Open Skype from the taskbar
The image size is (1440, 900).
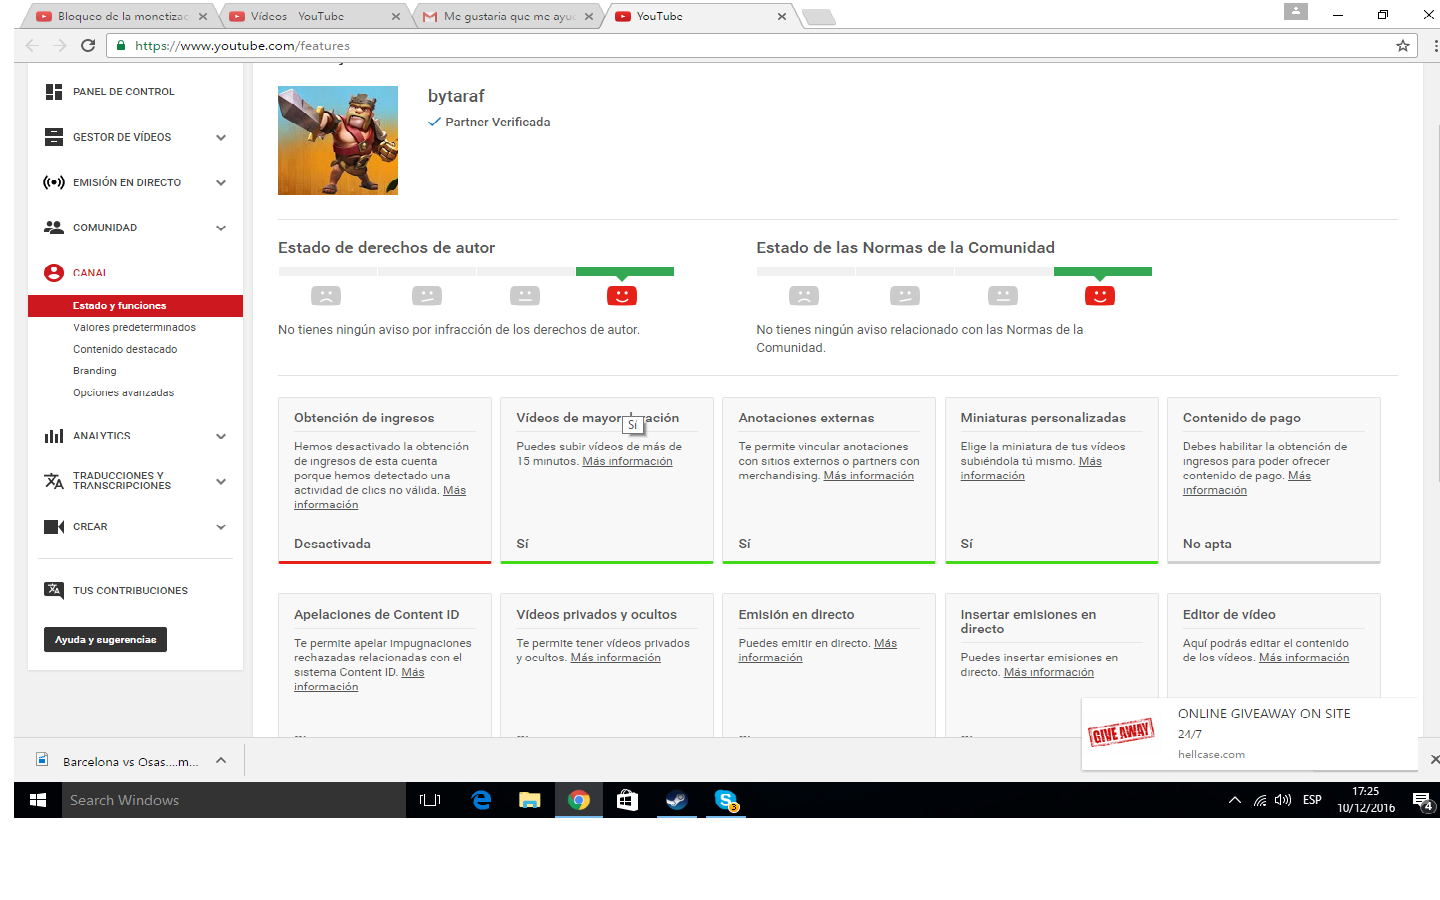click(726, 800)
